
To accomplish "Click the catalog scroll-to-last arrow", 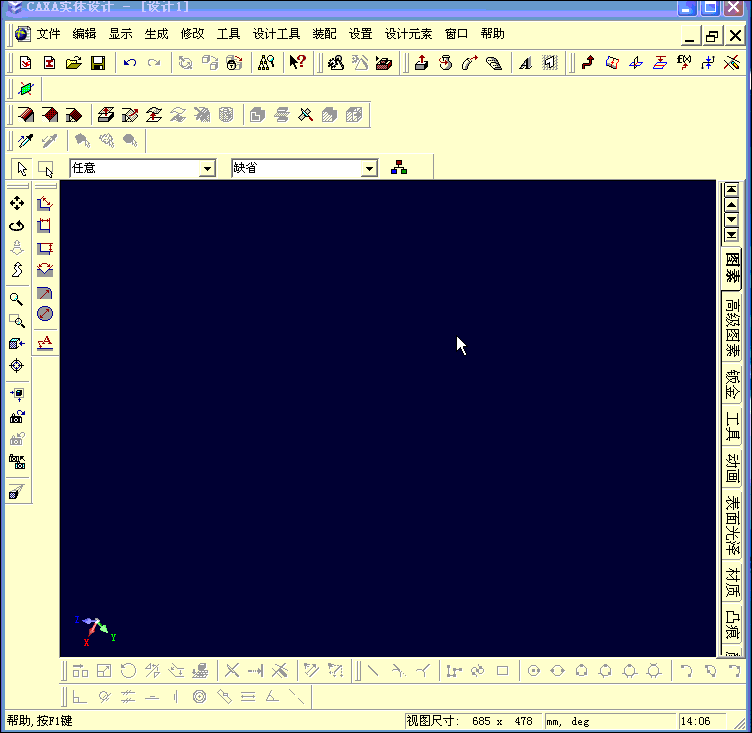I will [731, 235].
